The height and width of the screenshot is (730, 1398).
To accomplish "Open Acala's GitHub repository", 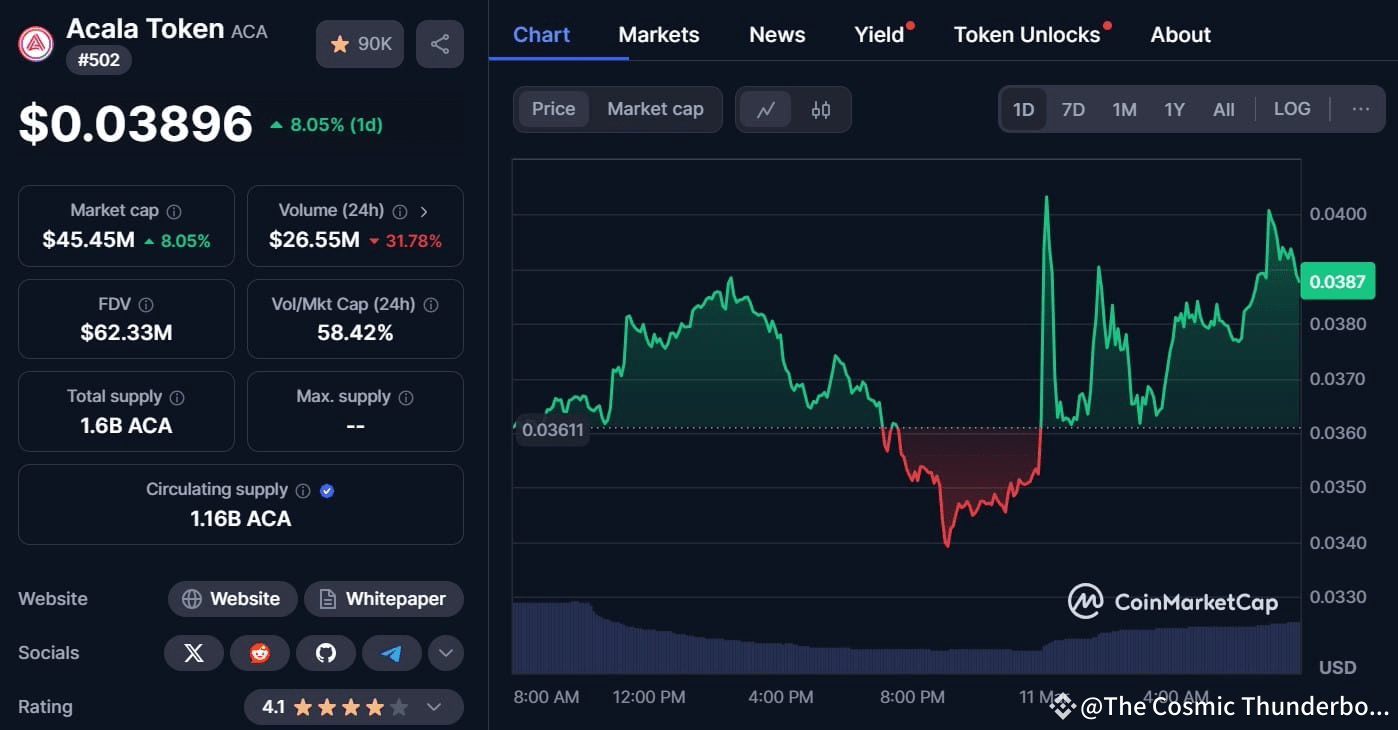I will (x=325, y=652).
